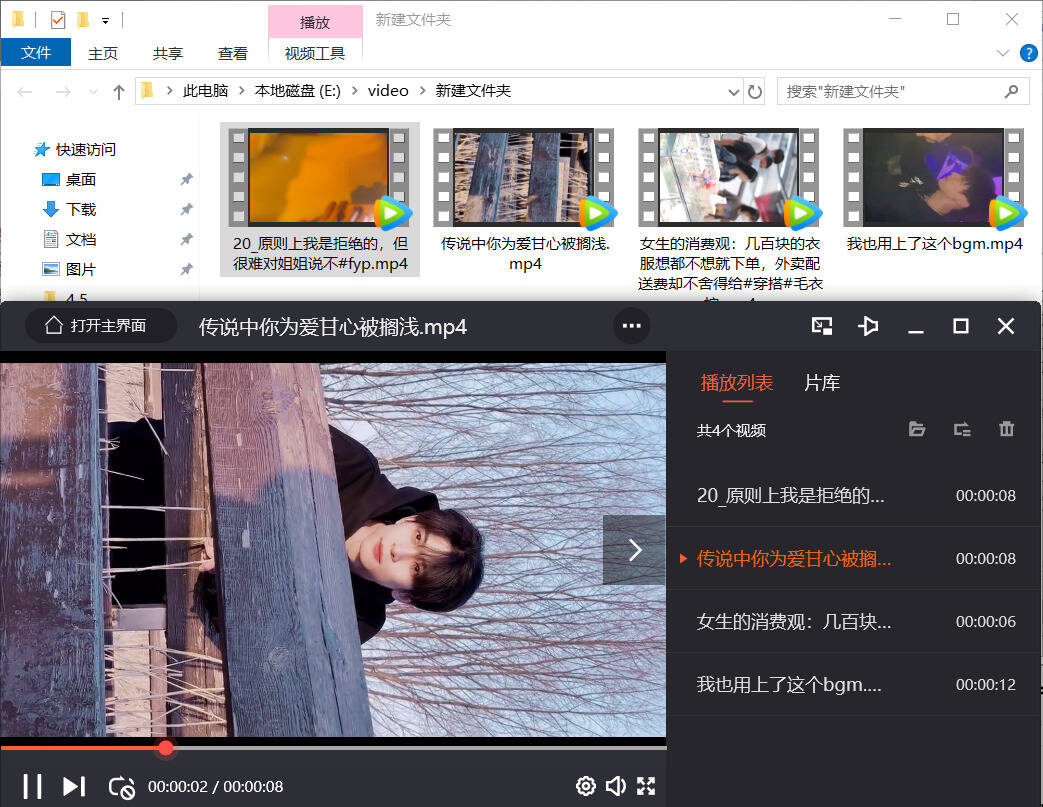Viewport: 1043px width, 807px height.
Task: Switch to mini player mode
Action: (x=822, y=326)
